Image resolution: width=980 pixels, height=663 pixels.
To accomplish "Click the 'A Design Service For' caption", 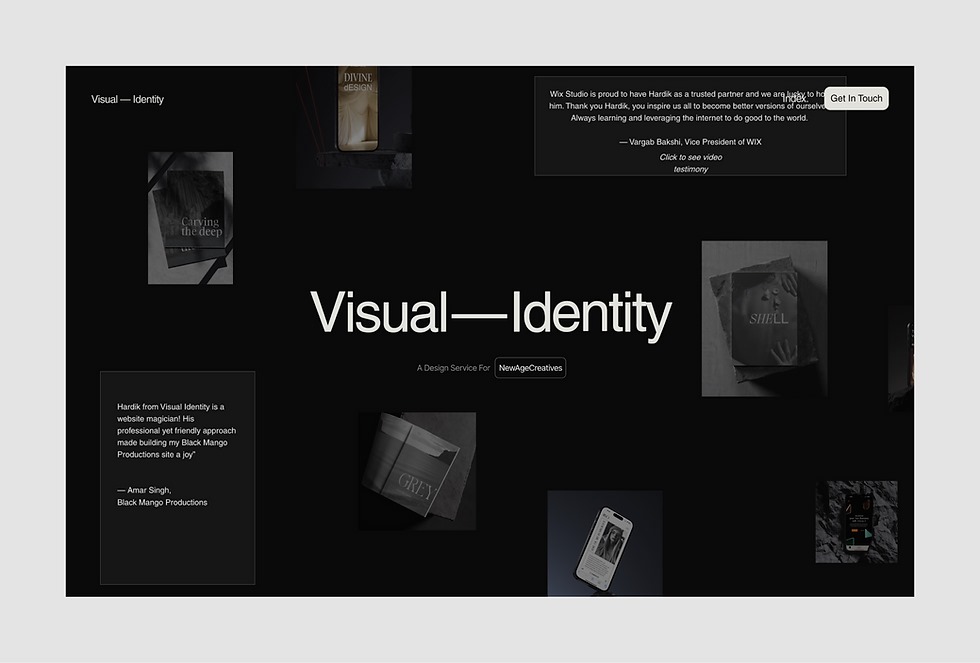I will tap(453, 368).
